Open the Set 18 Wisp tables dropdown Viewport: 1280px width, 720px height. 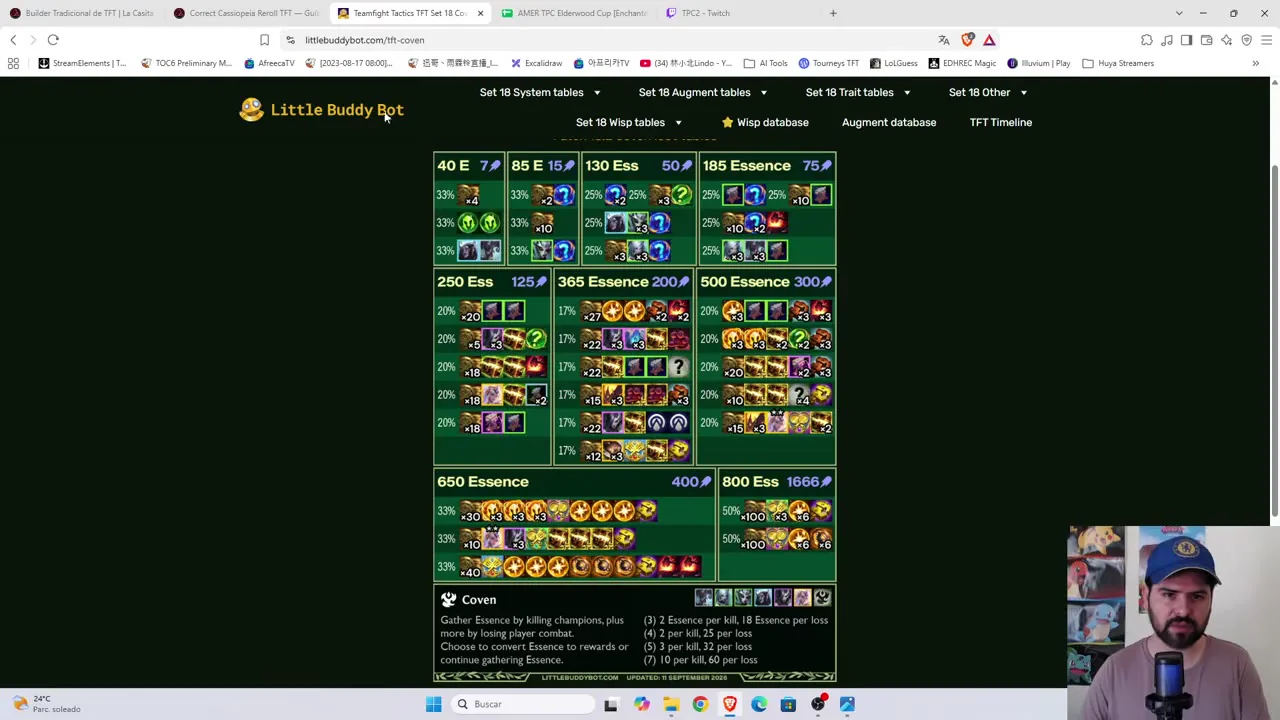tap(629, 122)
